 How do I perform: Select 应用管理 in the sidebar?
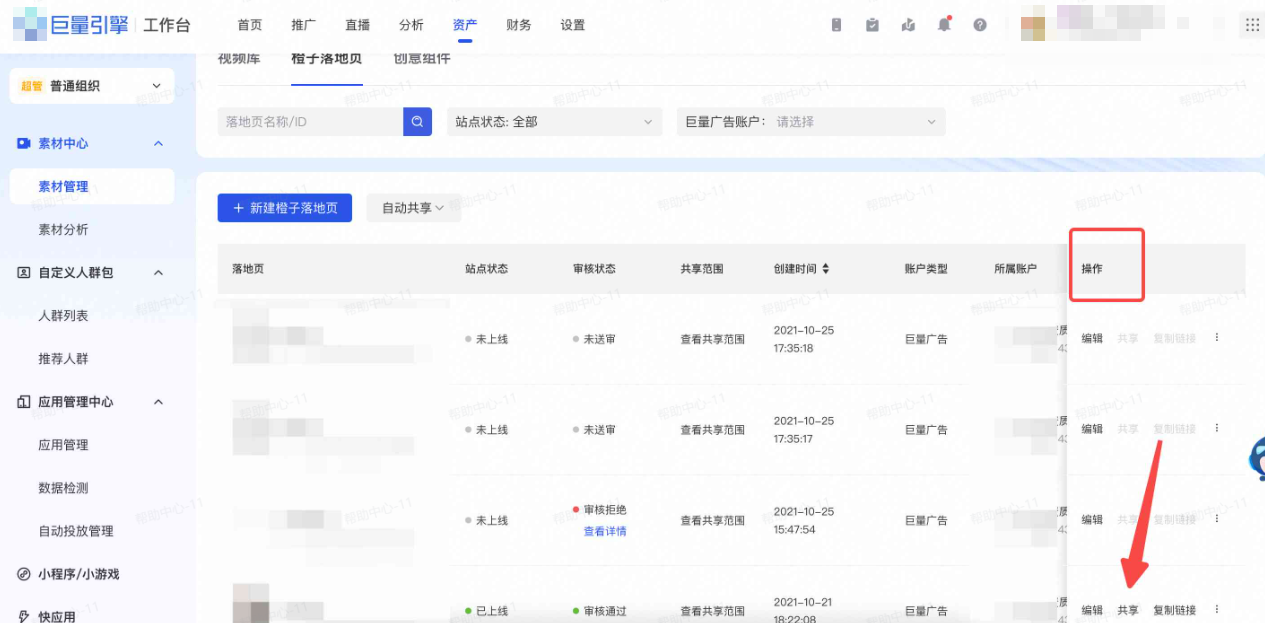click(63, 445)
